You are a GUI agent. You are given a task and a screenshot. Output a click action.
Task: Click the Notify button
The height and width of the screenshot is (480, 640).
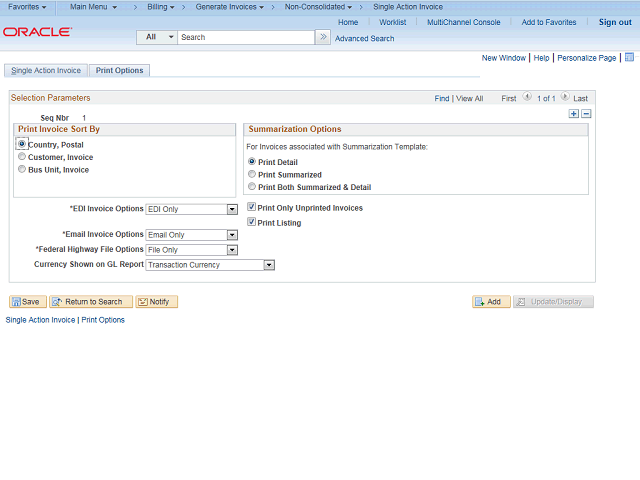157,302
